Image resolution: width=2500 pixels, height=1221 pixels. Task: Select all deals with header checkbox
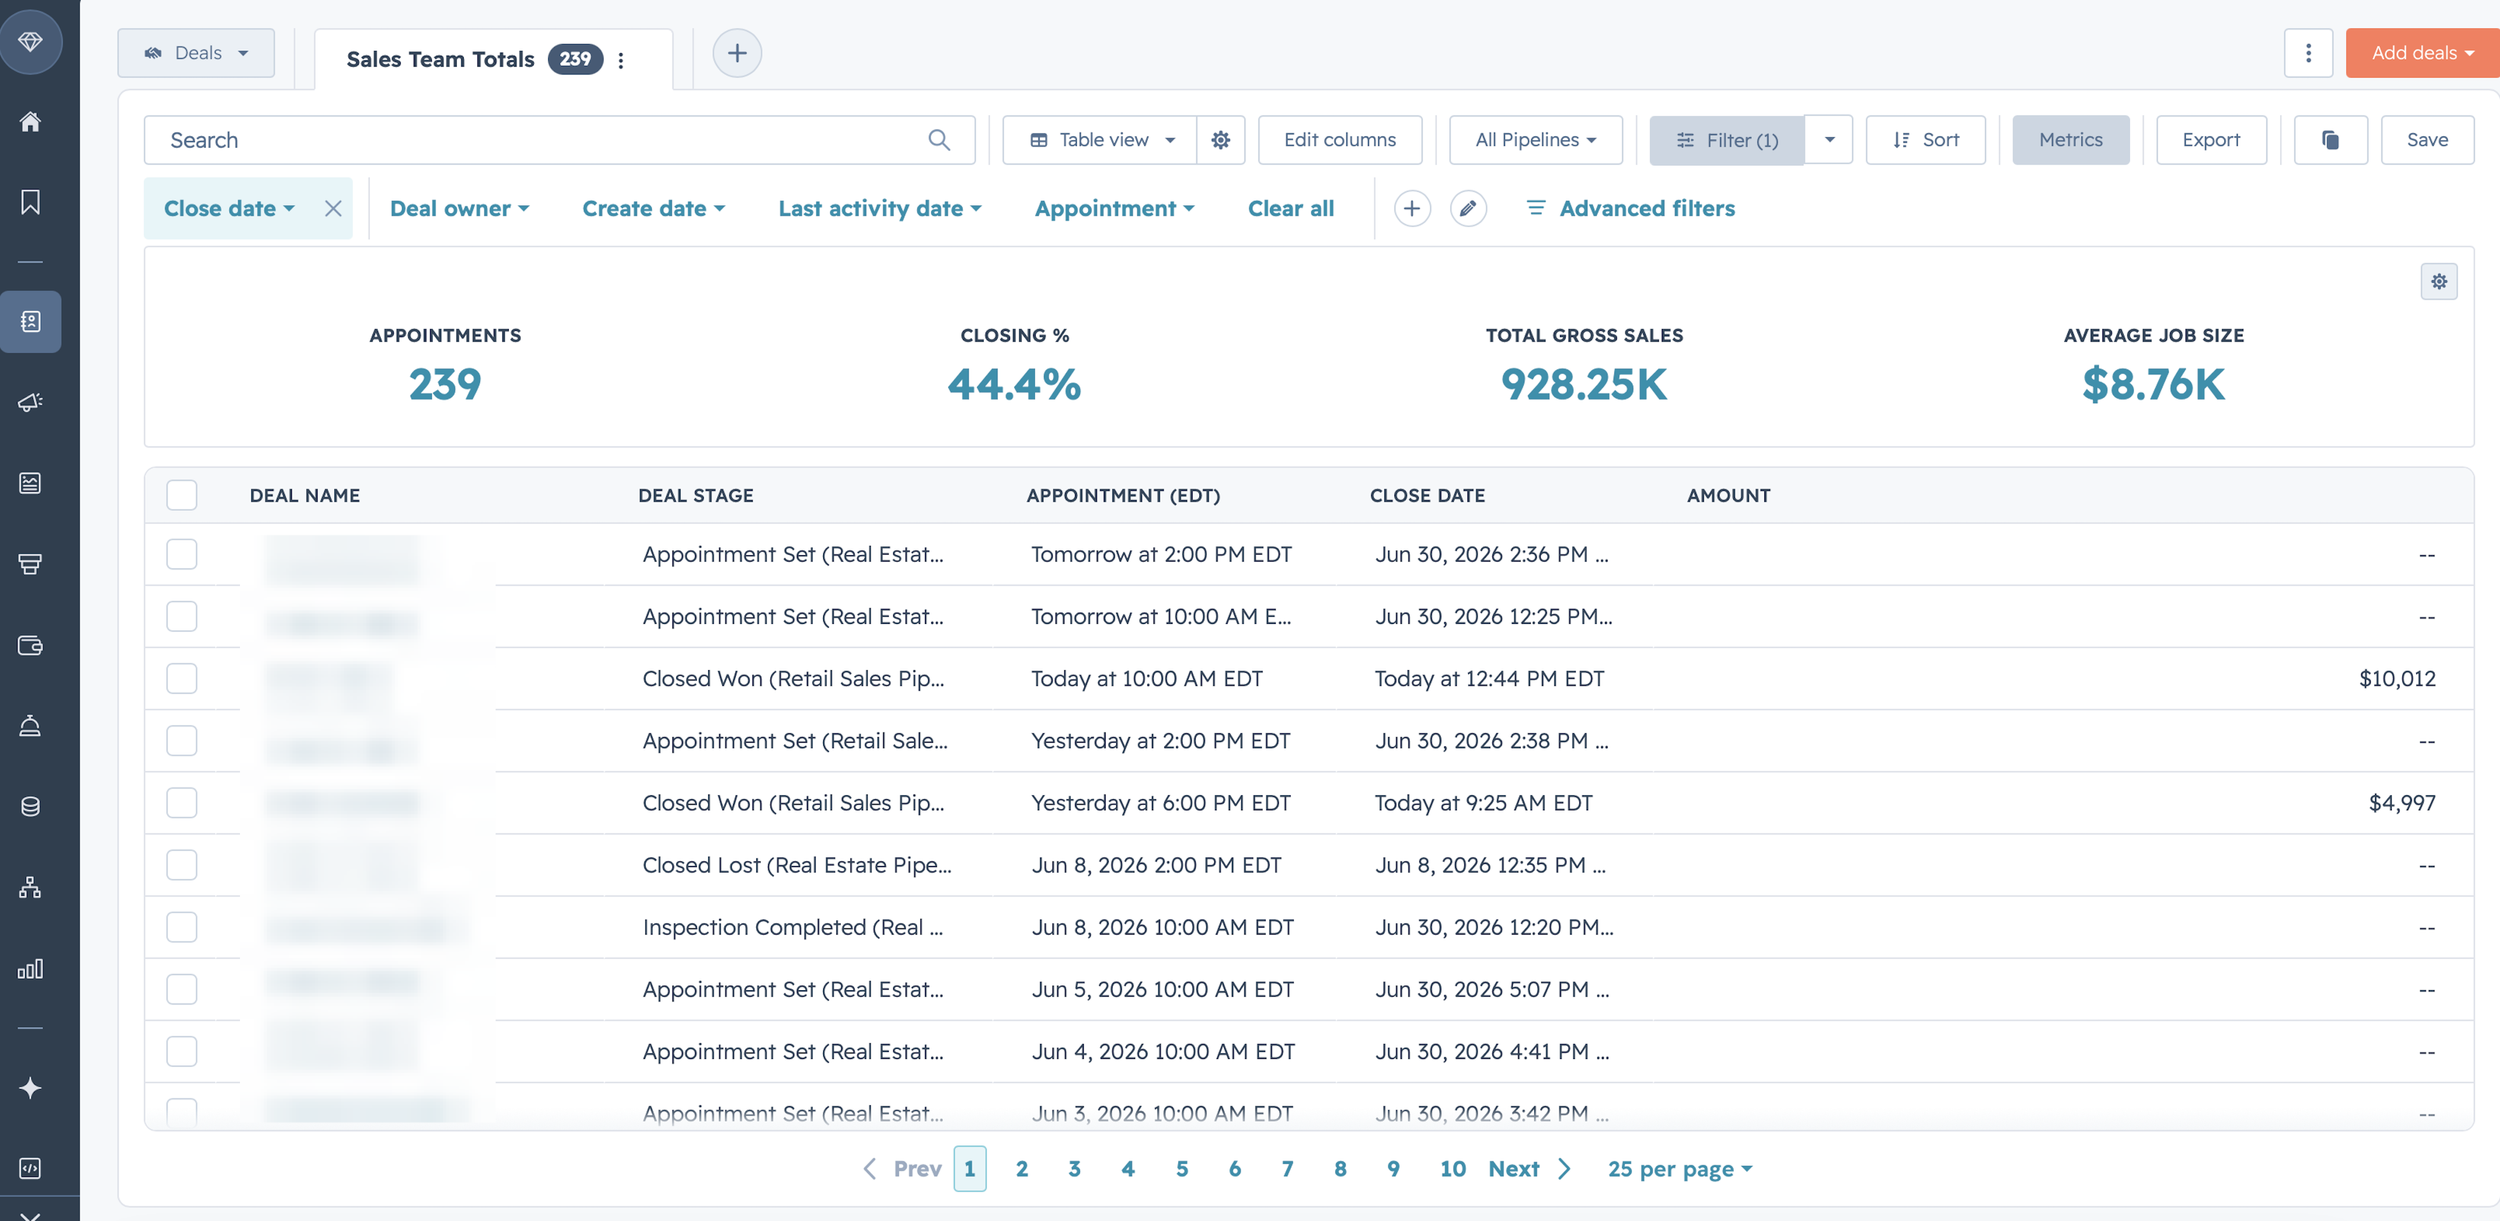[182, 495]
